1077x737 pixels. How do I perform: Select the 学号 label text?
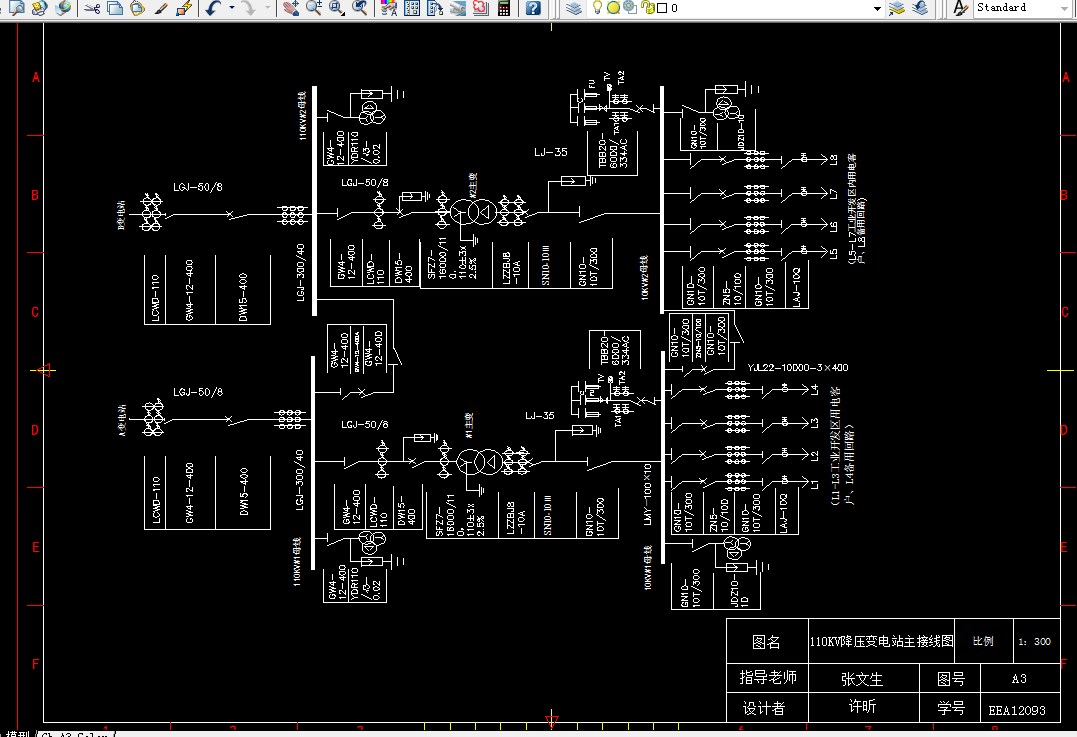[x=951, y=708]
